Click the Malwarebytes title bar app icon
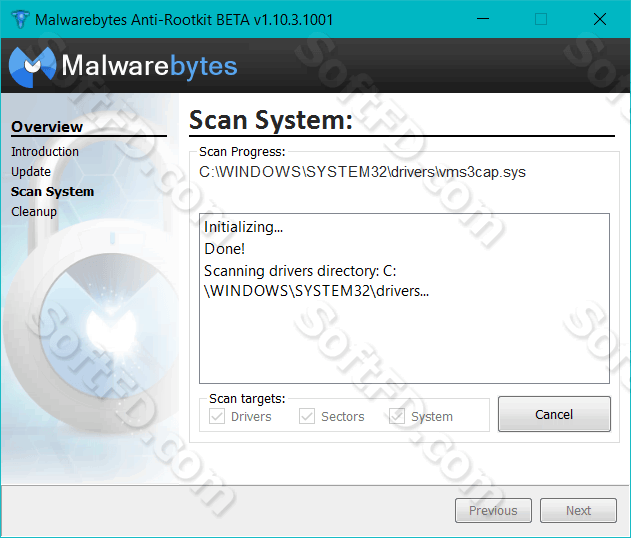Screen dimensions: 631x538 coord(20,19)
